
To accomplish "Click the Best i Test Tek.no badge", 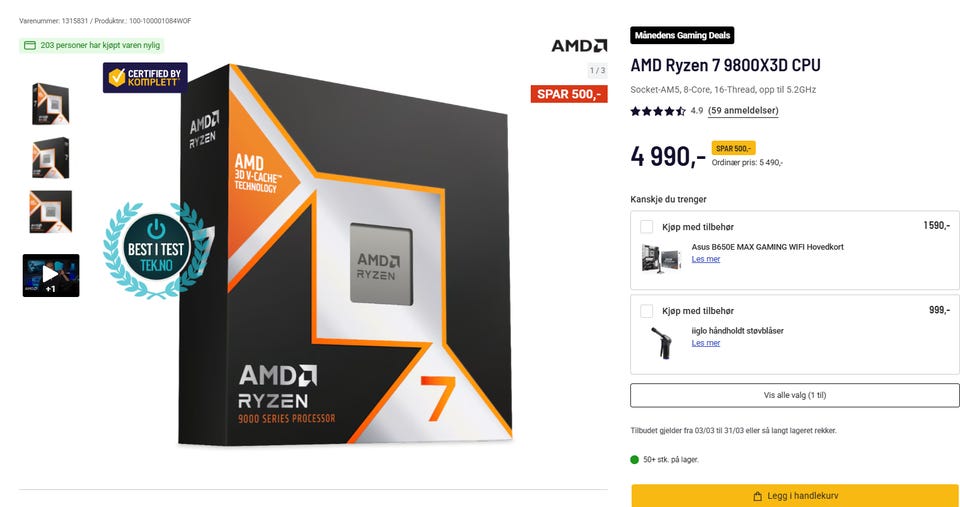I will click(x=156, y=250).
